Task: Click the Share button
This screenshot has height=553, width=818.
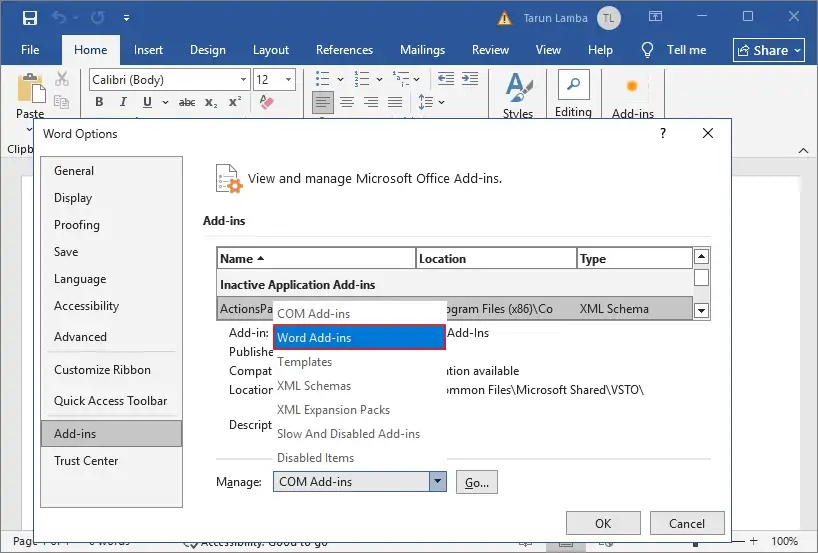Action: point(768,50)
